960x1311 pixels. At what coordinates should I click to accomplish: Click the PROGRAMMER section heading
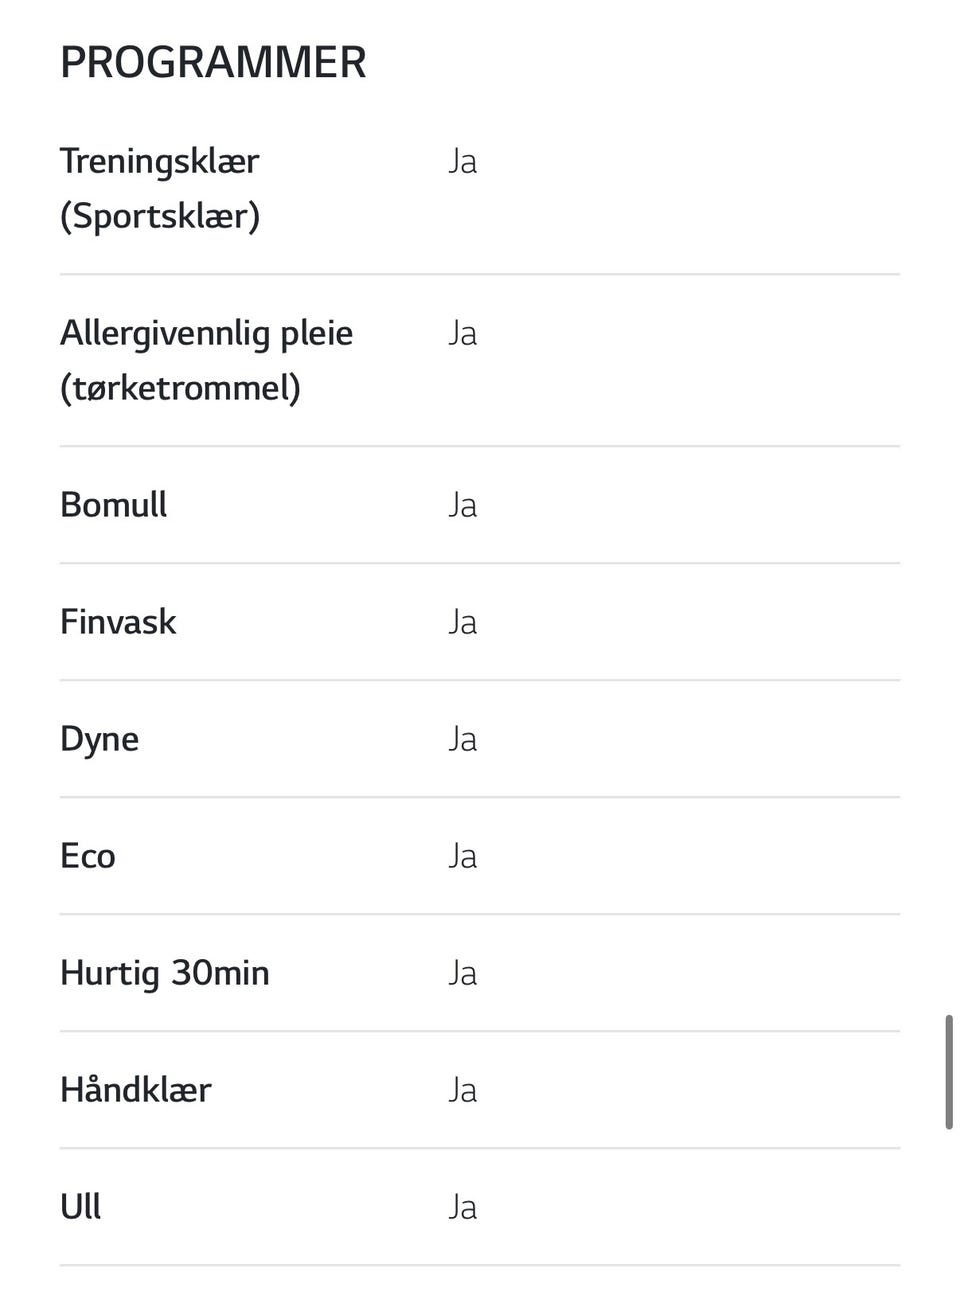(213, 62)
